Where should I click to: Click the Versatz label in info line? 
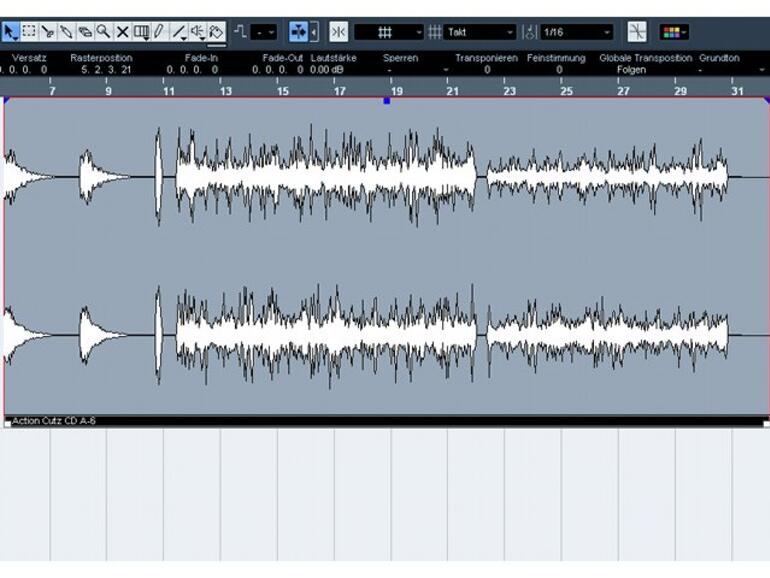[x=29, y=58]
